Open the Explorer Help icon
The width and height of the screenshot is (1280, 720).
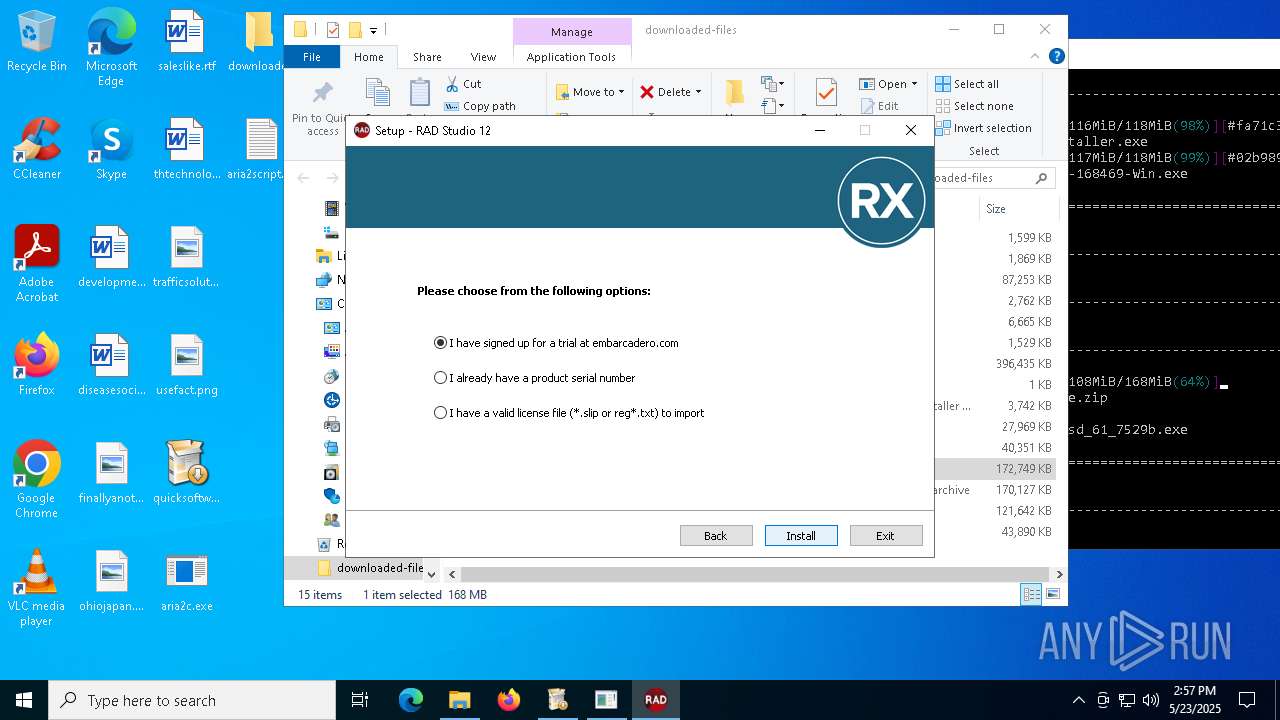click(1056, 57)
